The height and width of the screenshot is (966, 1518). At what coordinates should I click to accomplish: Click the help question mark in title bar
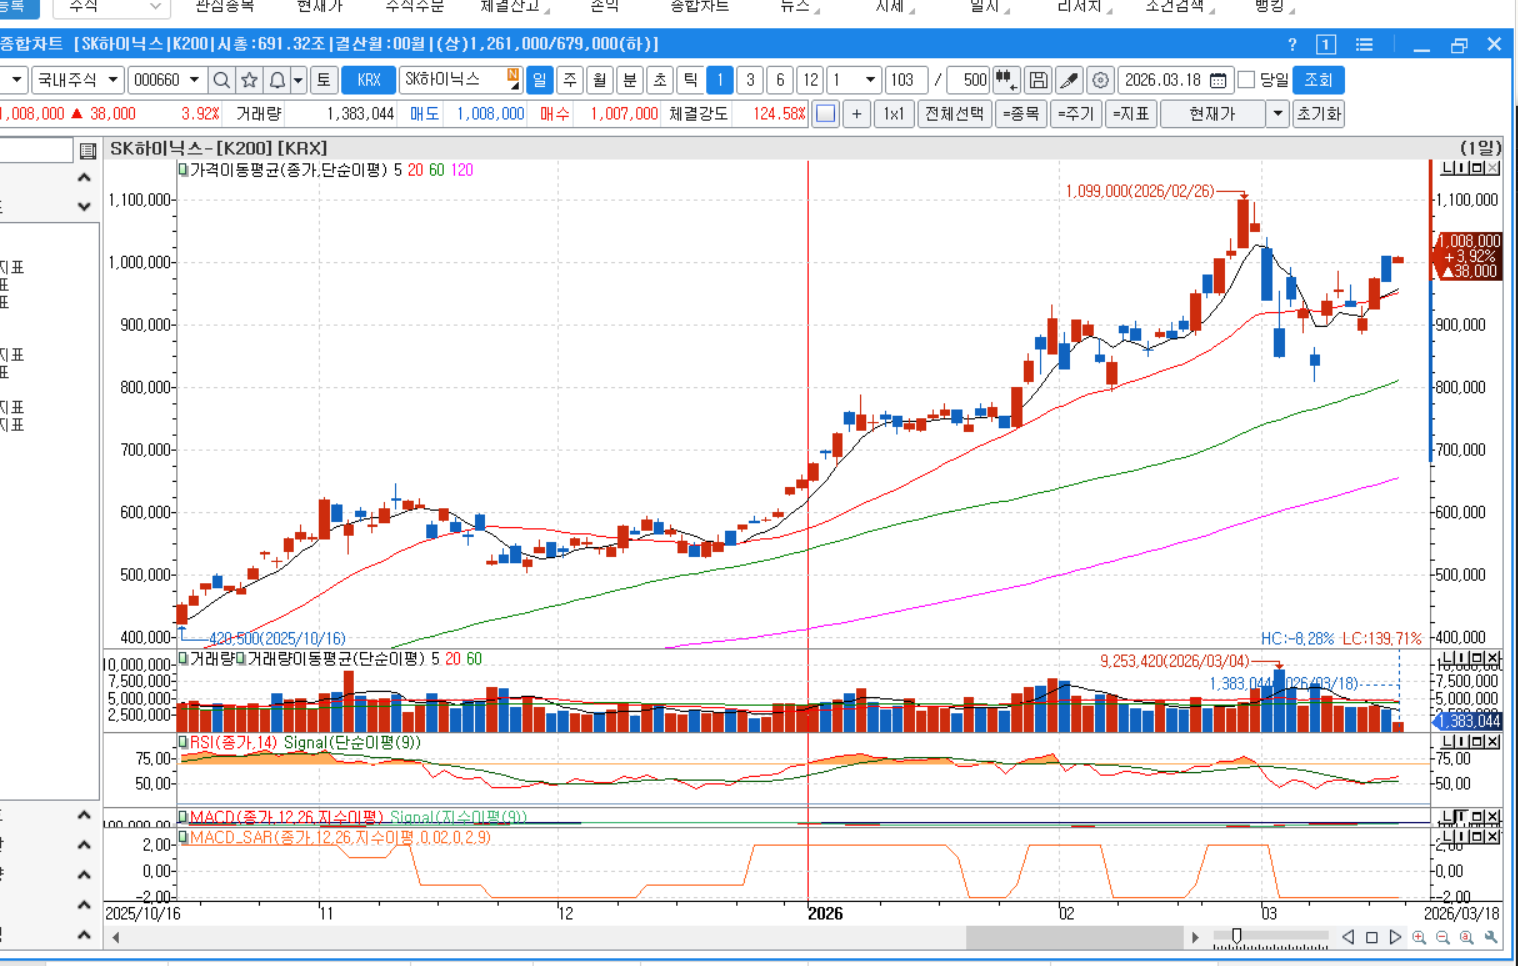click(1292, 45)
